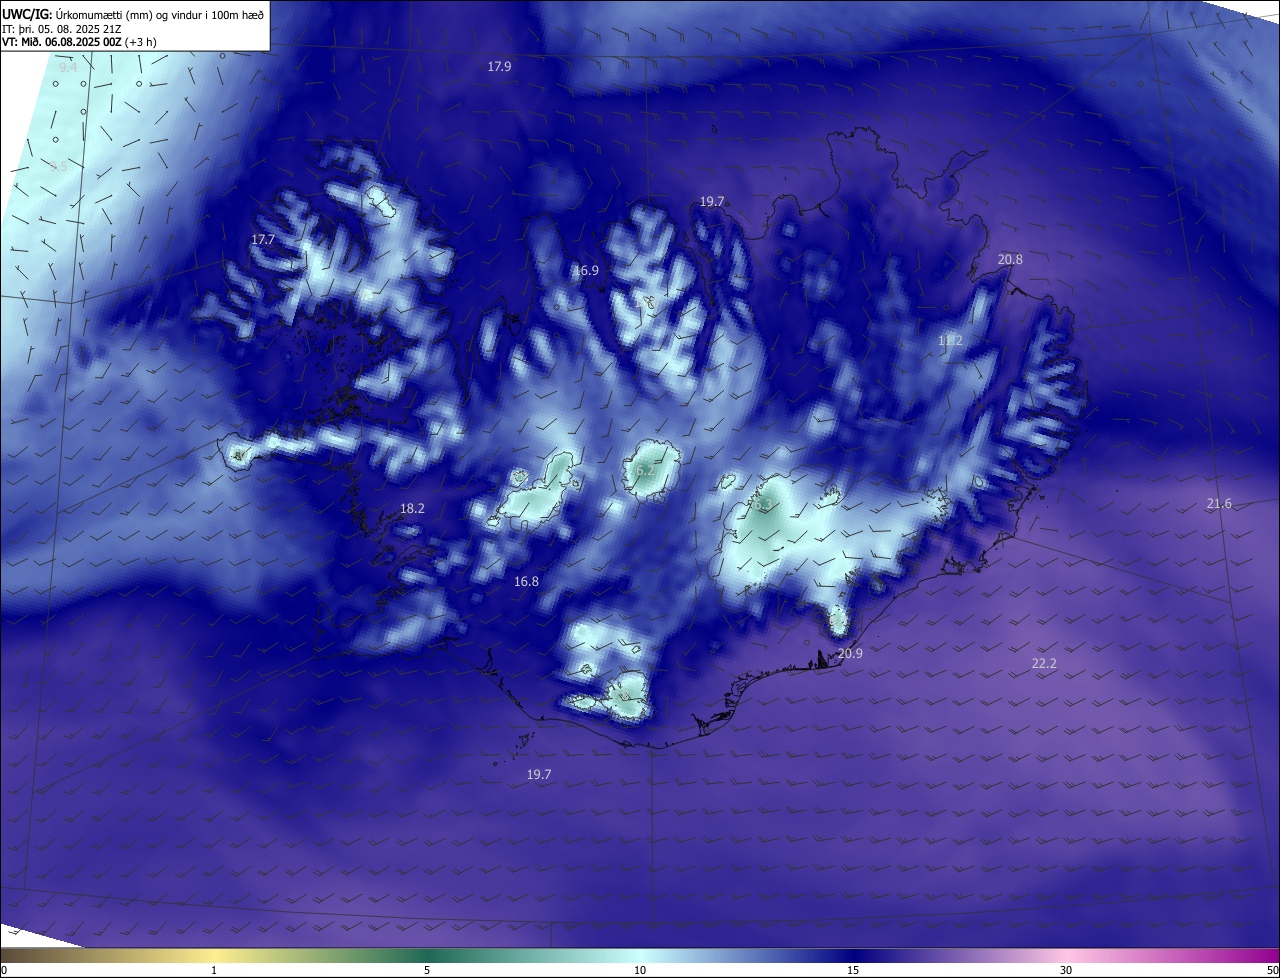Click the 20.8 value label on the map
Image resolution: width=1280 pixels, height=978 pixels.
pyautogui.click(x=1010, y=260)
